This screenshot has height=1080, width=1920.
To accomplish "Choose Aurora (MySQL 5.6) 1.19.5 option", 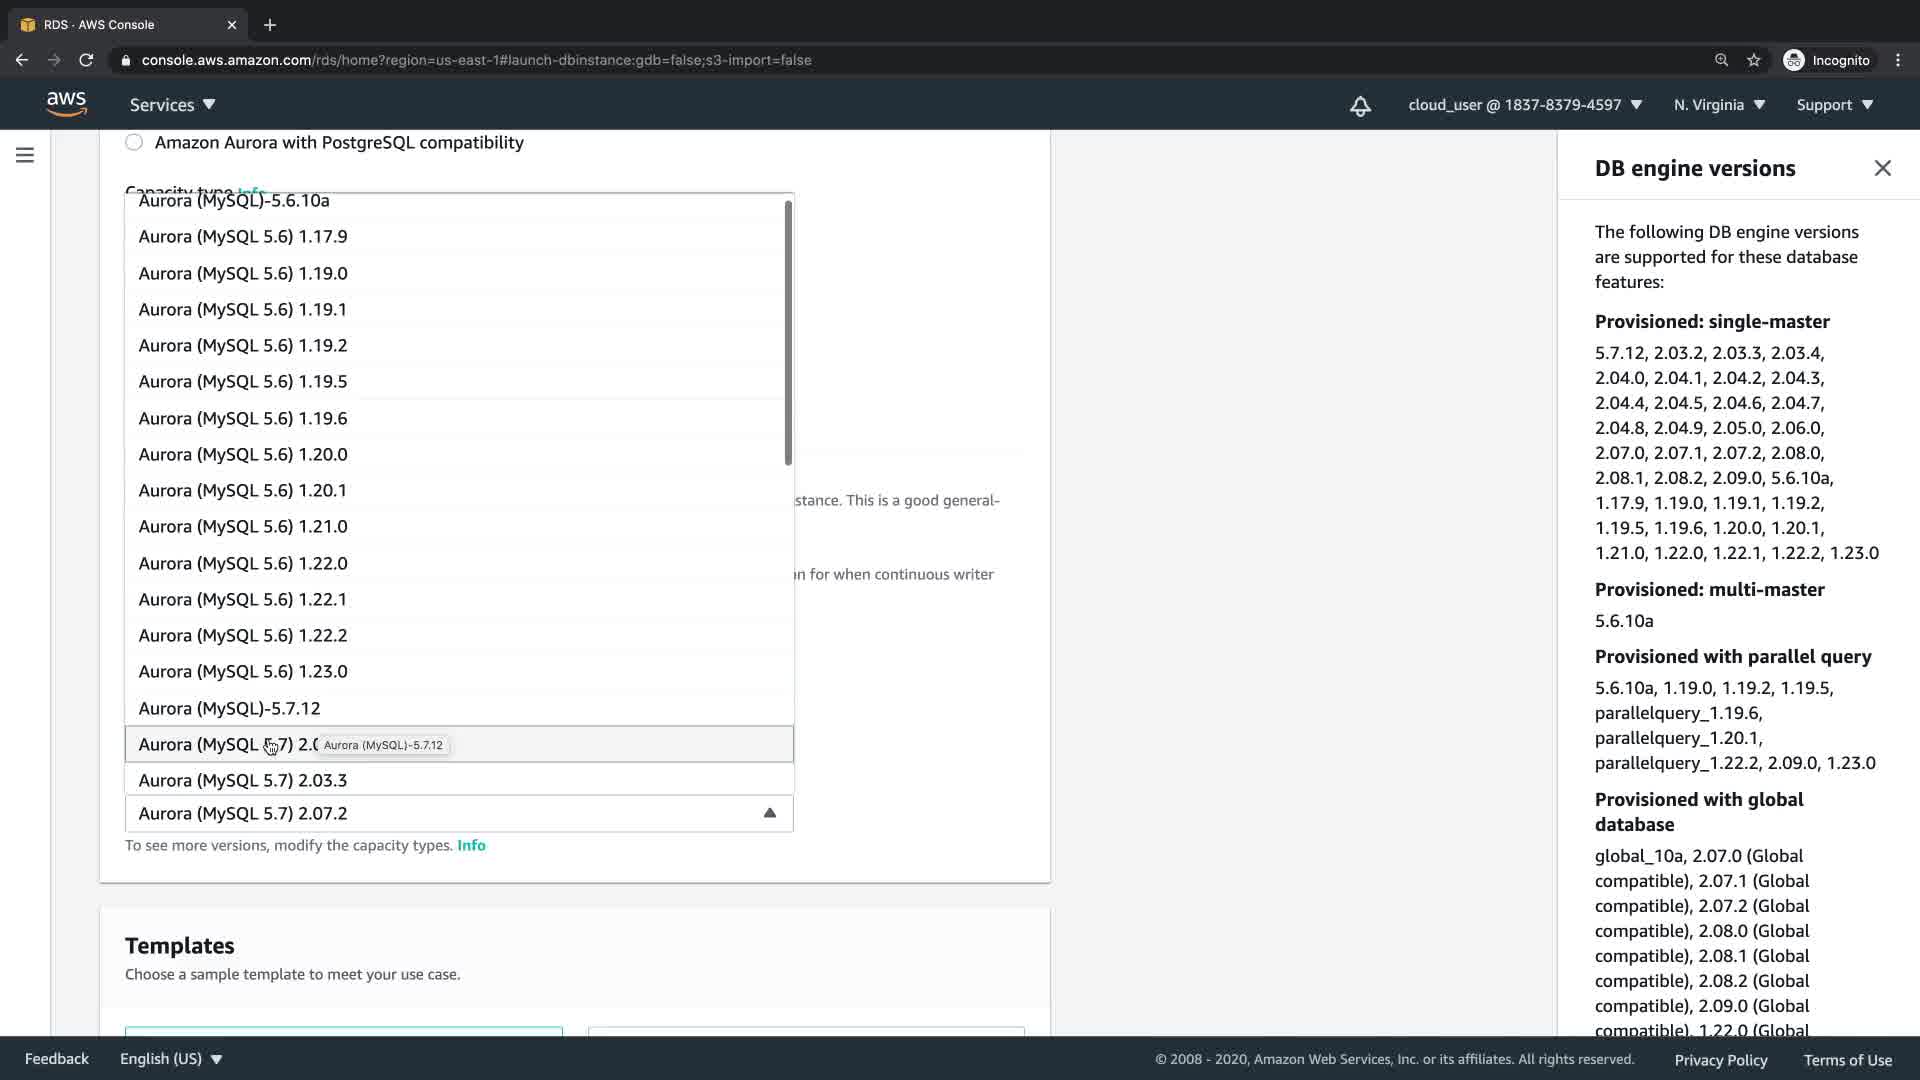I will pyautogui.click(x=243, y=381).
